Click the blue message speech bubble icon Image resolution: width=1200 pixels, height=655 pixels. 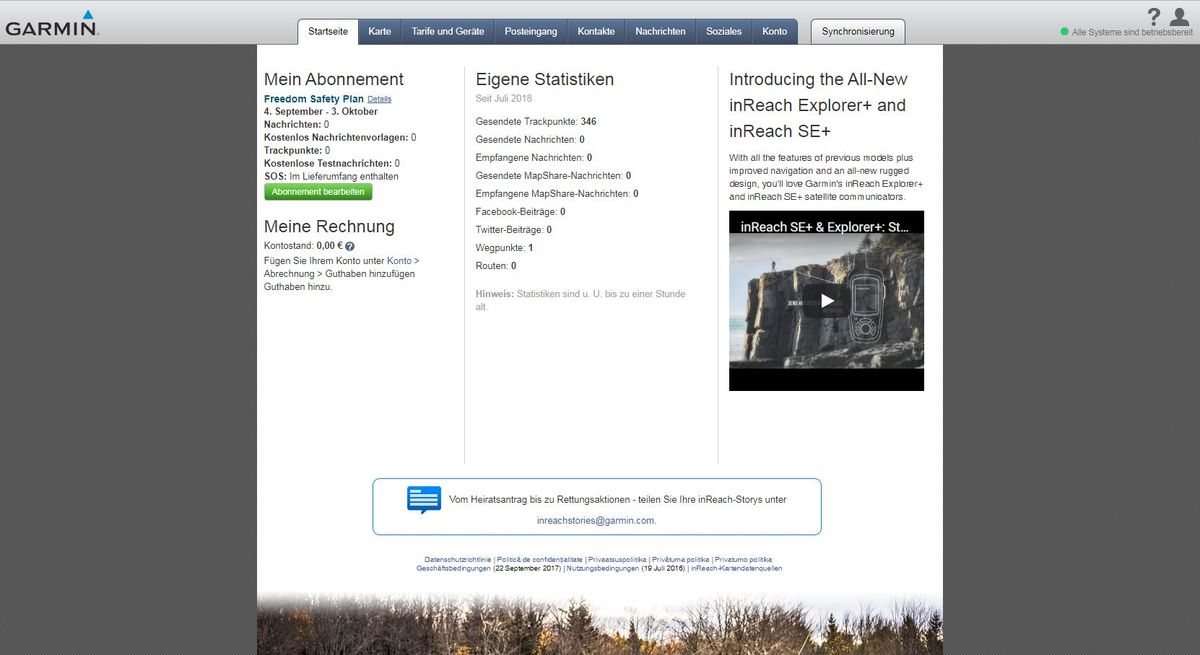(x=424, y=499)
